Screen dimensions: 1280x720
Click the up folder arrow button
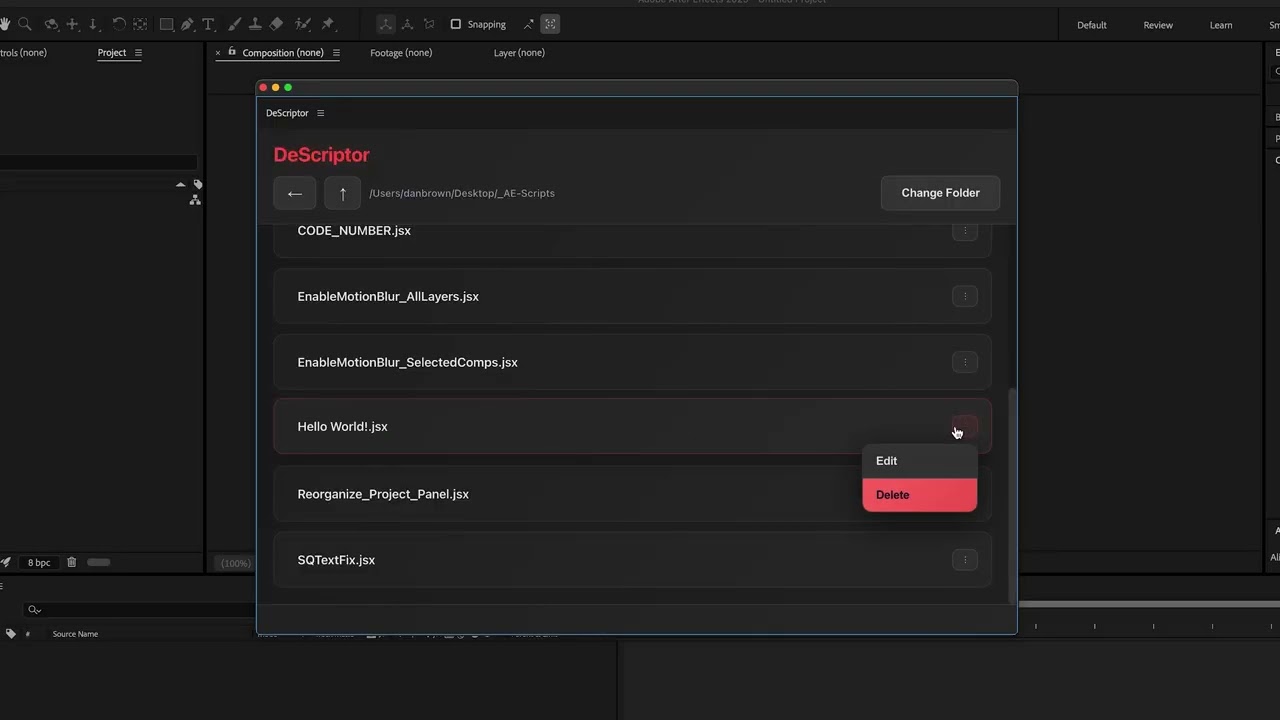coord(342,193)
